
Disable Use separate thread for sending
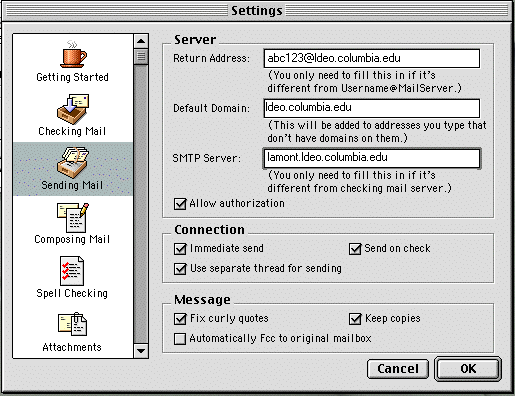pyautogui.click(x=180, y=269)
